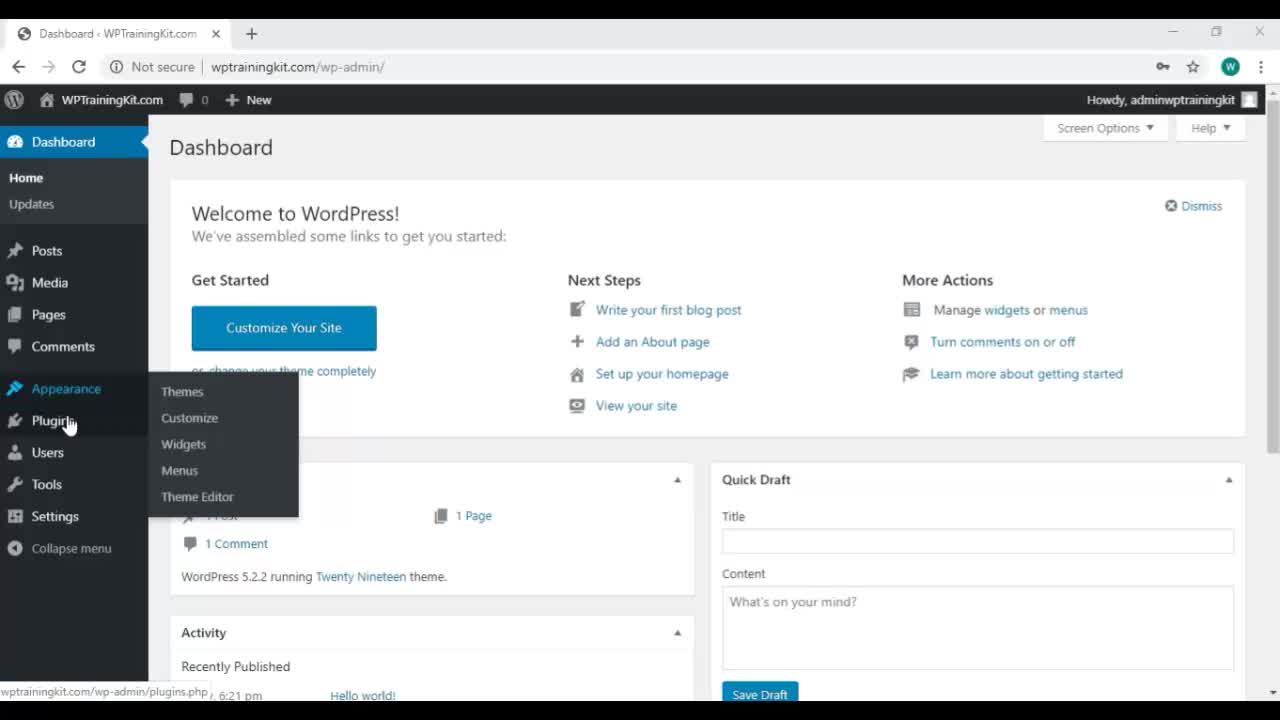The image size is (1280, 720).
Task: Click the WordPress logo in admin bar
Action: tap(14, 100)
